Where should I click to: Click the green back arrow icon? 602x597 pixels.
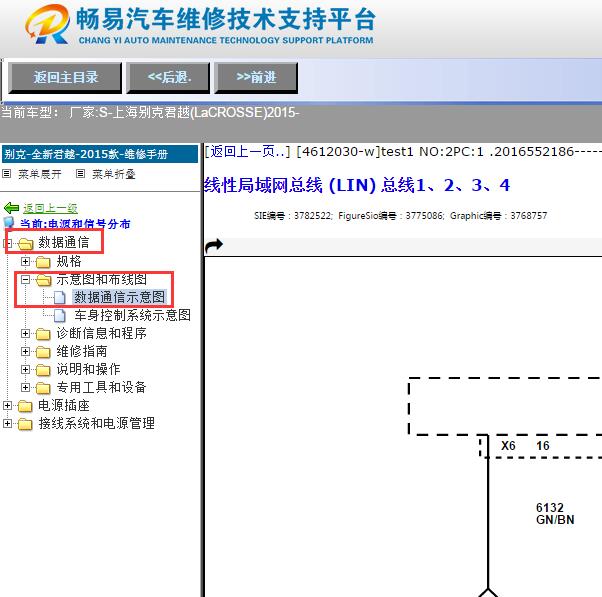[11, 208]
